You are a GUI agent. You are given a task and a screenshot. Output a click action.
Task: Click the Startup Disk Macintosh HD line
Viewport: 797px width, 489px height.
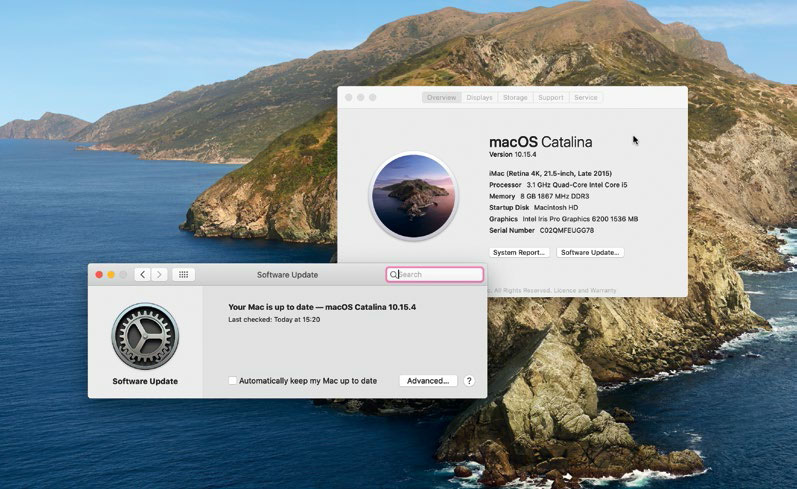pyautogui.click(x=533, y=207)
